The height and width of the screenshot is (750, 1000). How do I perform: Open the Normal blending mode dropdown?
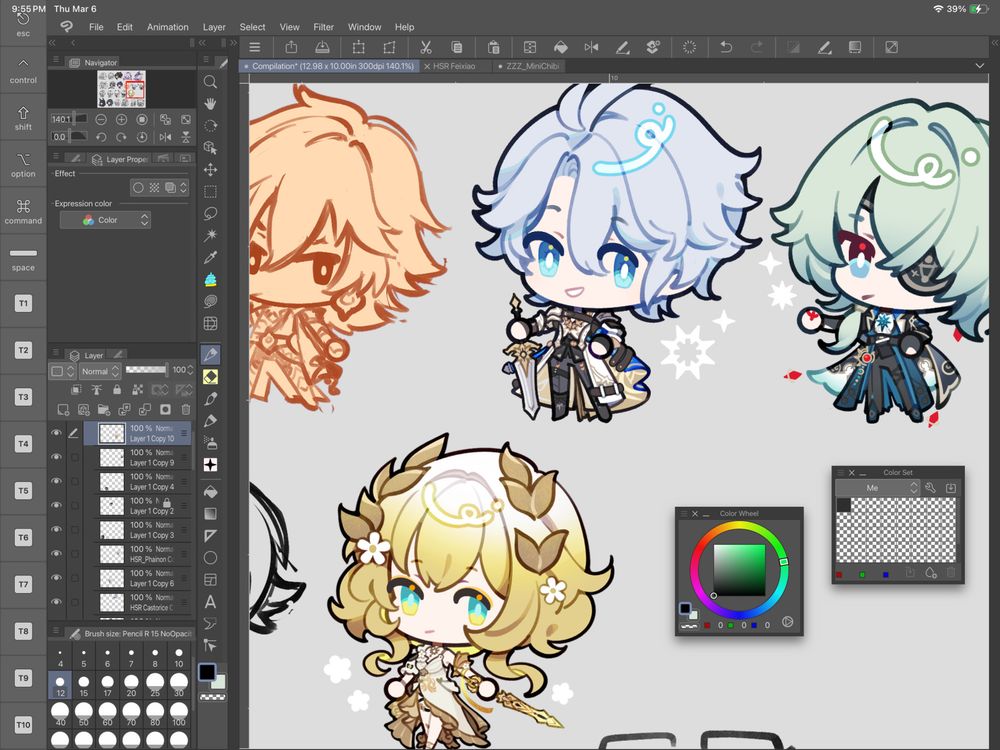coord(99,371)
